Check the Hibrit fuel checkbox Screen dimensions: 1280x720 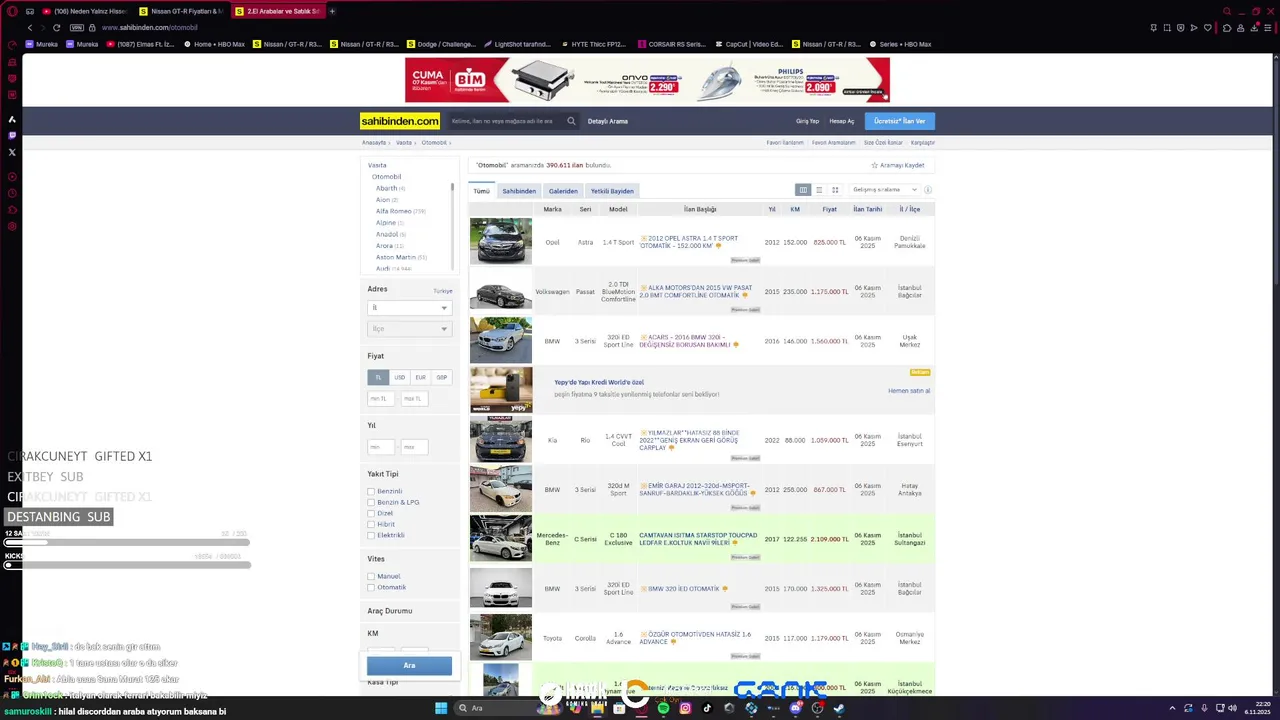[371, 524]
